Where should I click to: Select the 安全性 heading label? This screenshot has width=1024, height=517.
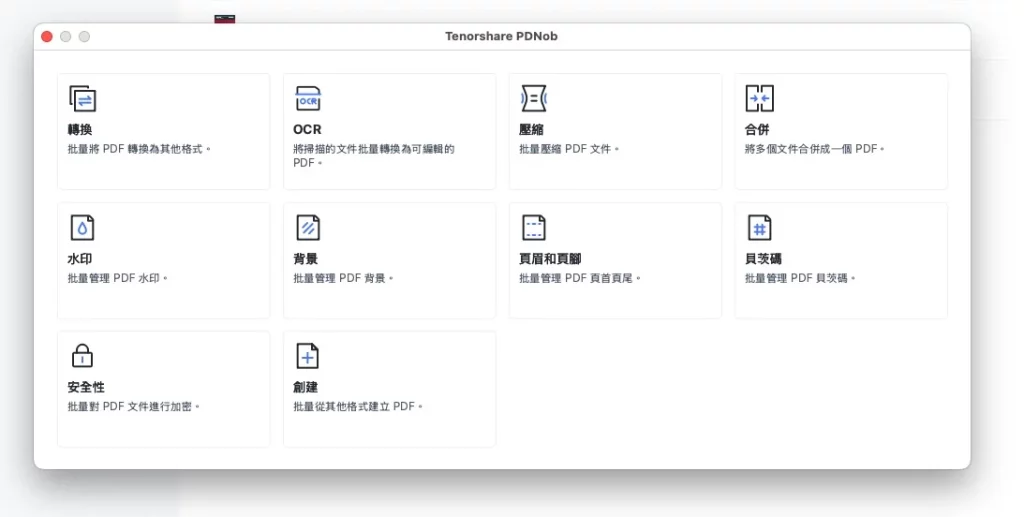click(86, 387)
